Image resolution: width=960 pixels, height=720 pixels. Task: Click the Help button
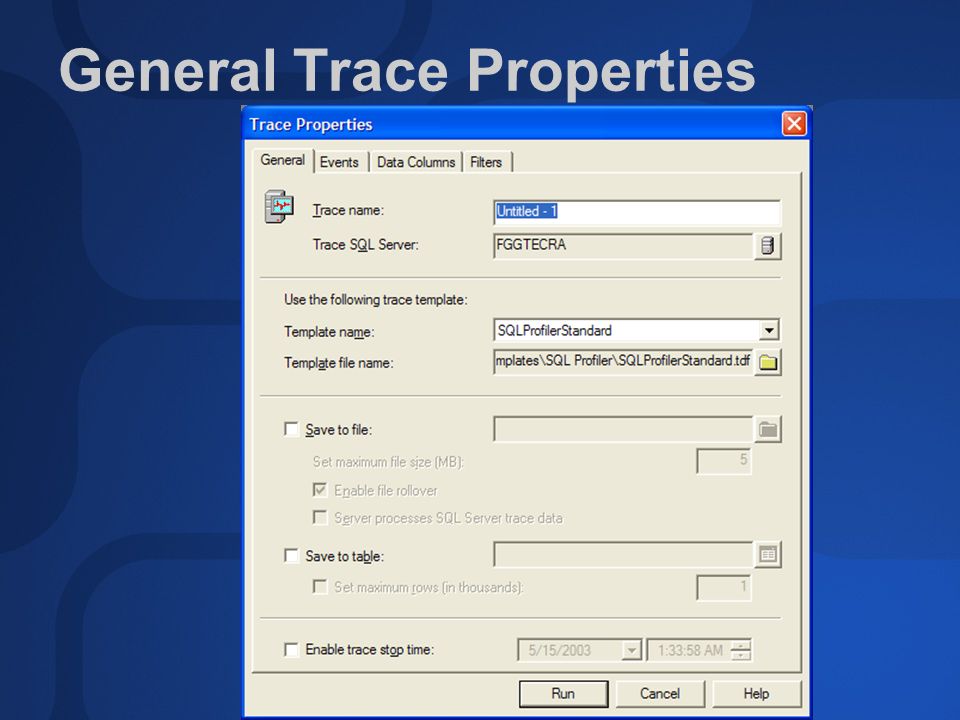(757, 694)
